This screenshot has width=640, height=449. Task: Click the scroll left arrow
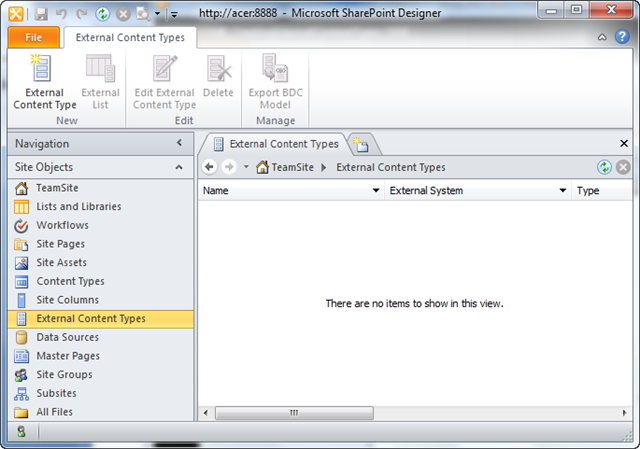[206, 413]
